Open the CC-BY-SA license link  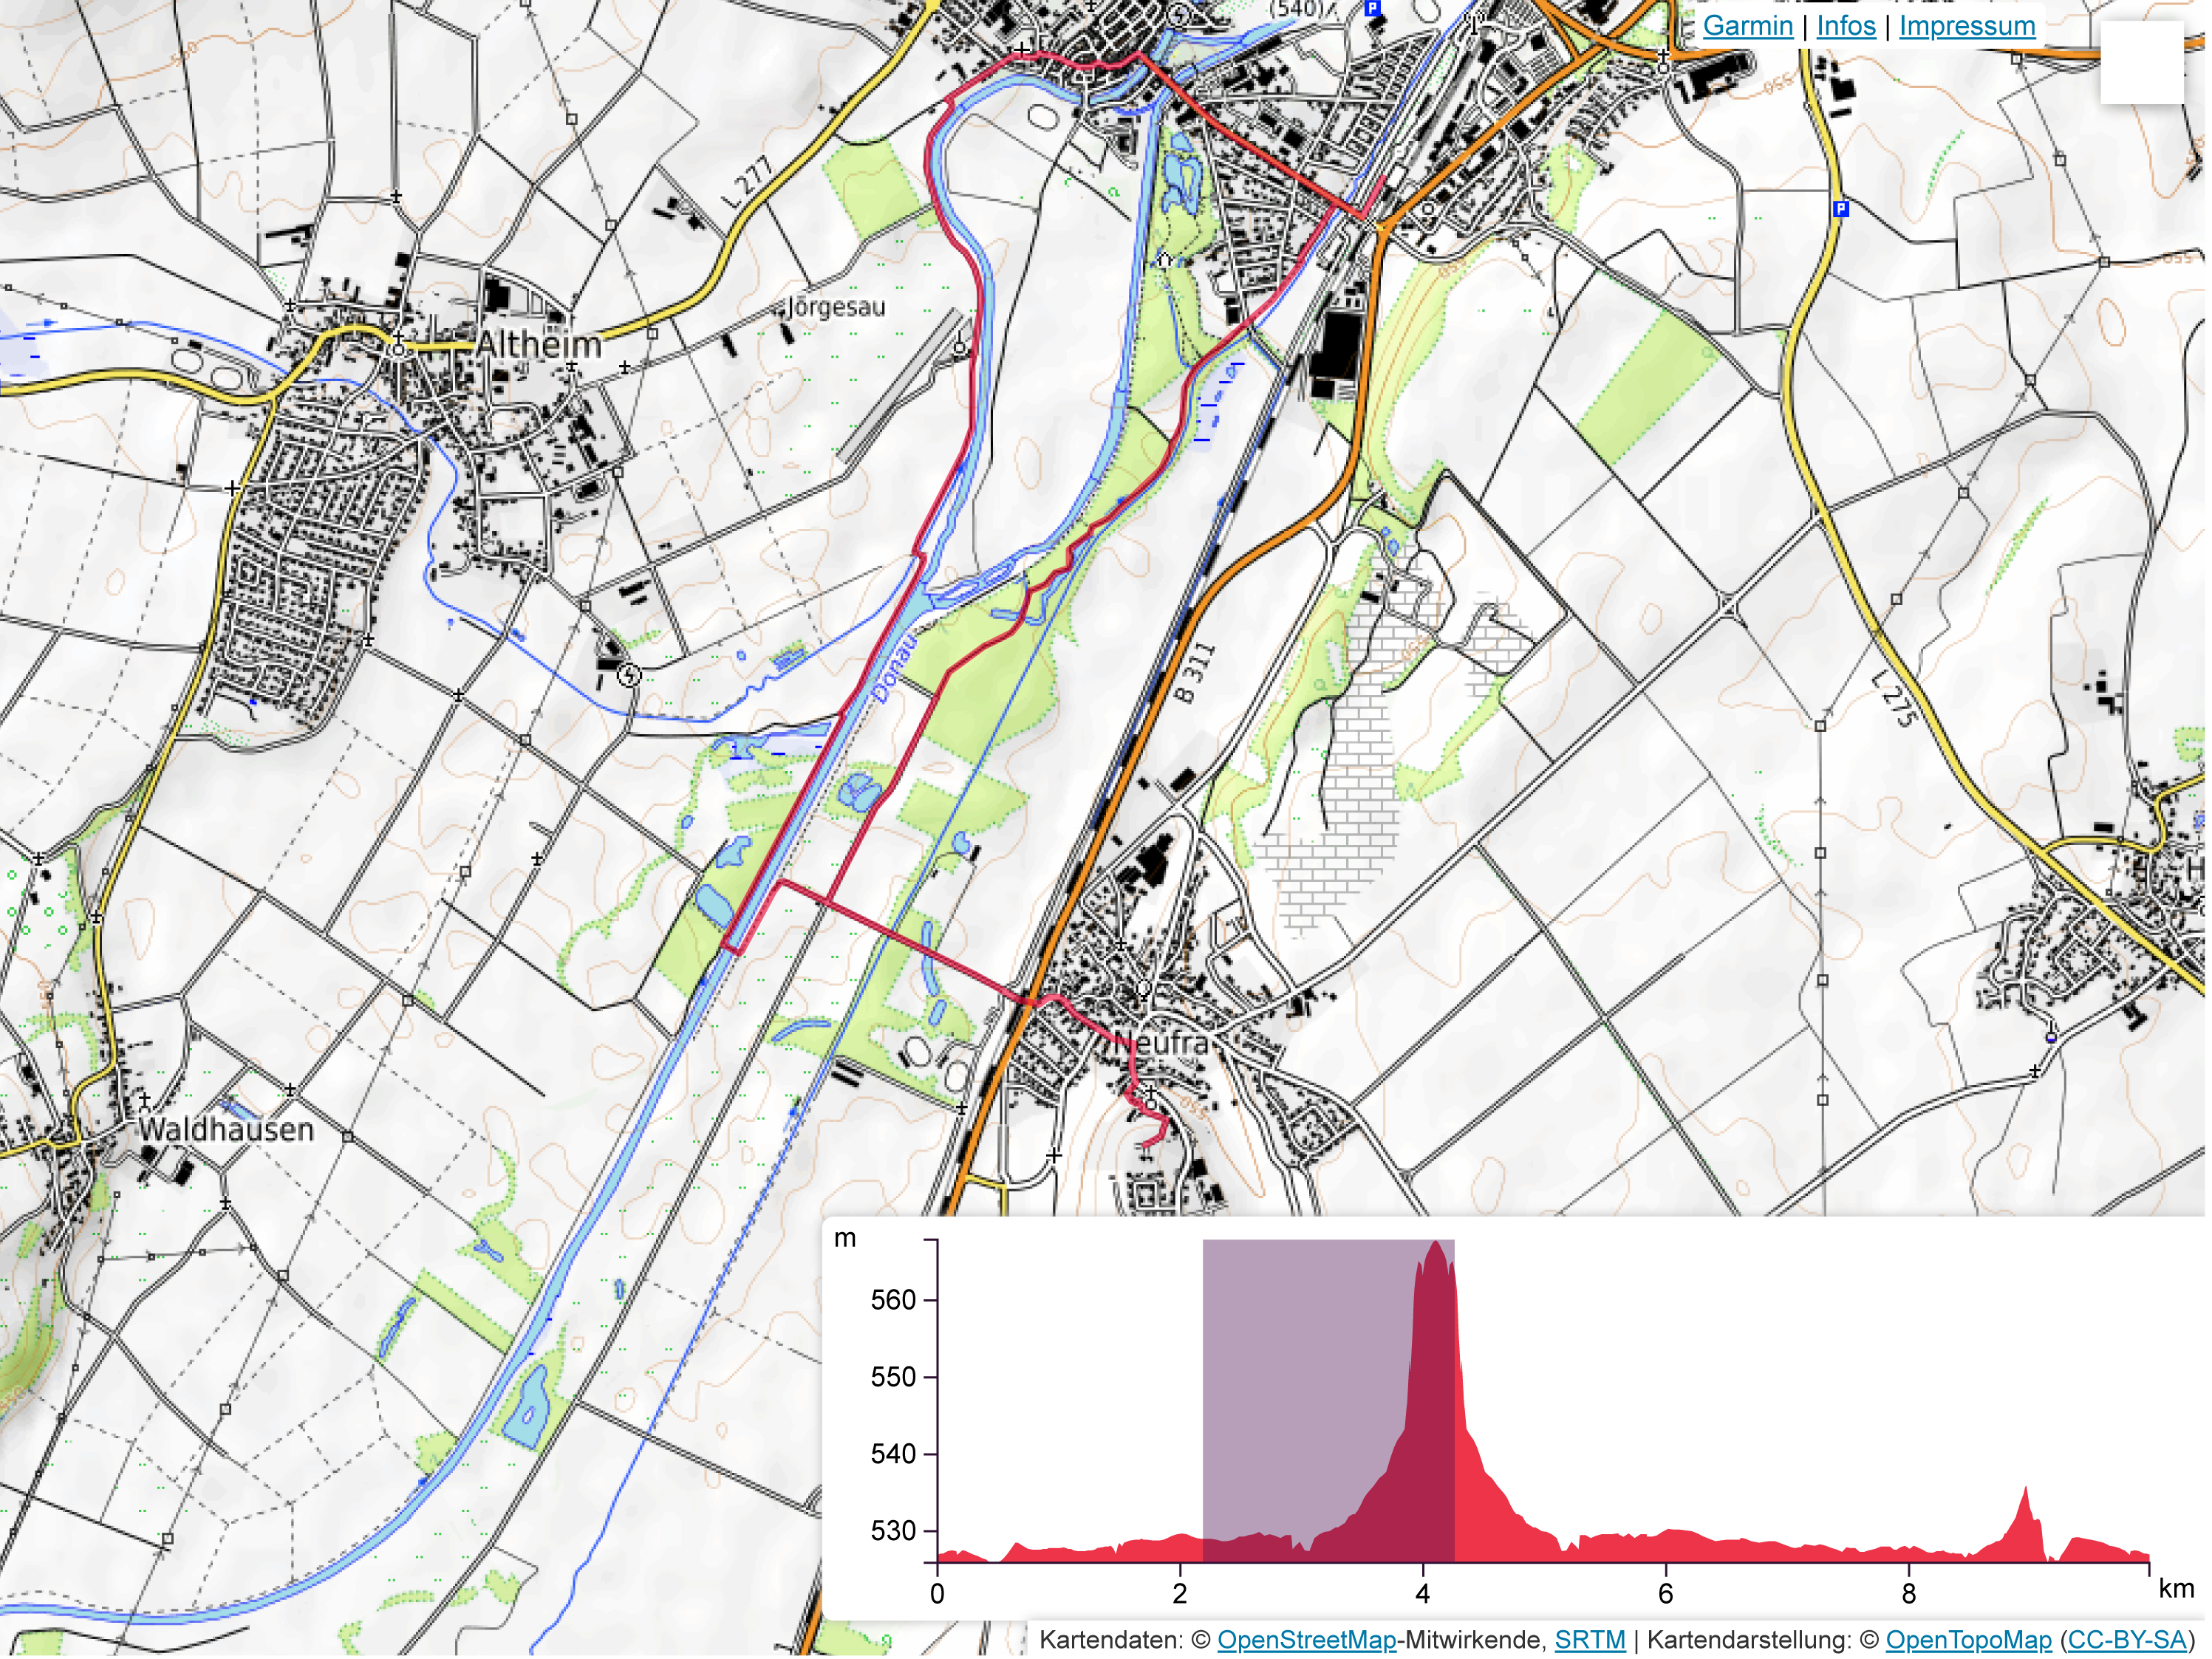click(x=2126, y=1640)
